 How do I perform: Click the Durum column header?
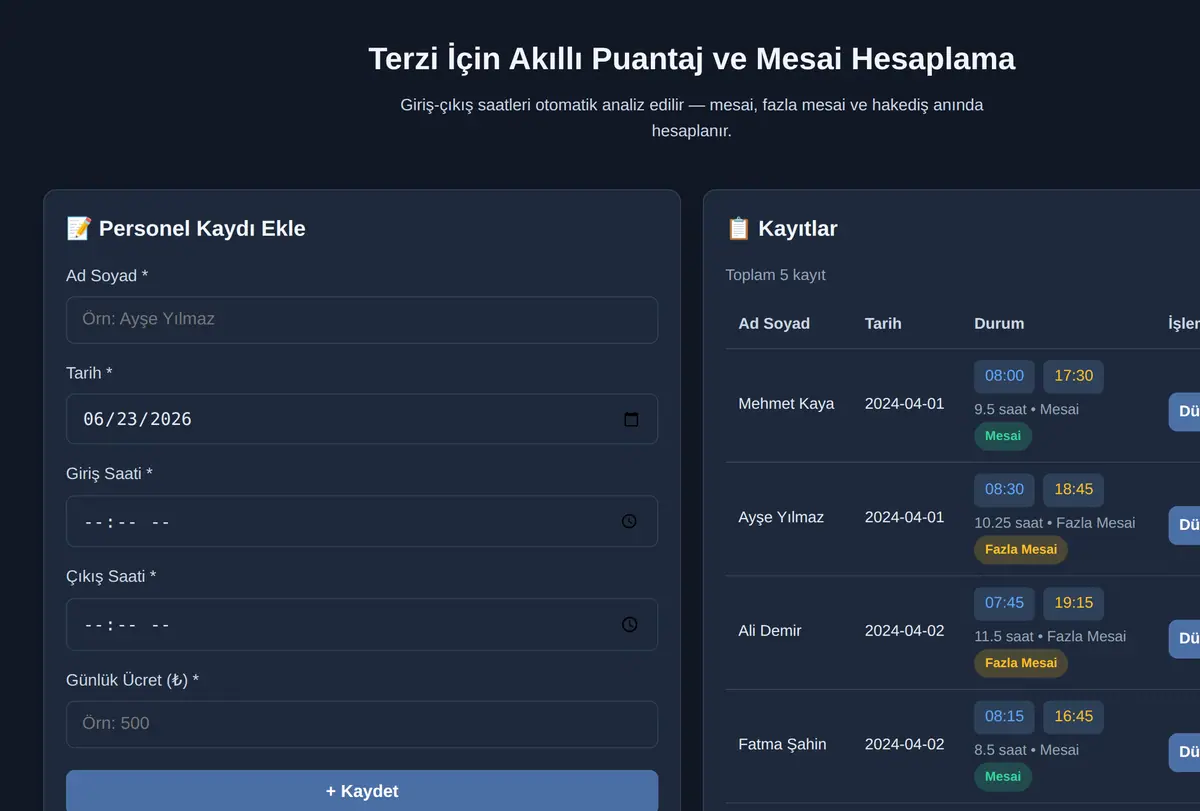tap(999, 323)
